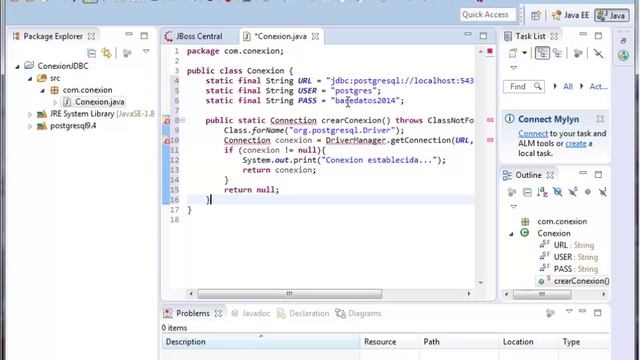Open Package Explorer view menu triangle
This screenshot has height=360, width=640.
pyautogui.click(x=146, y=51)
